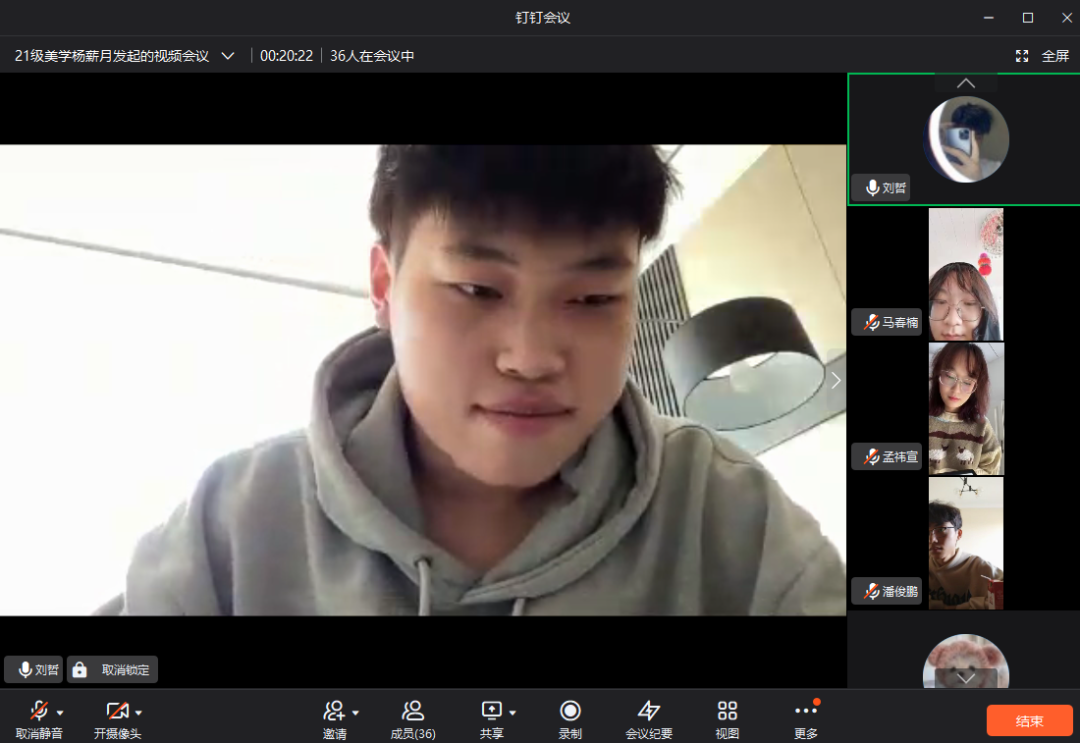Open the 成员(36) members list

click(412, 711)
